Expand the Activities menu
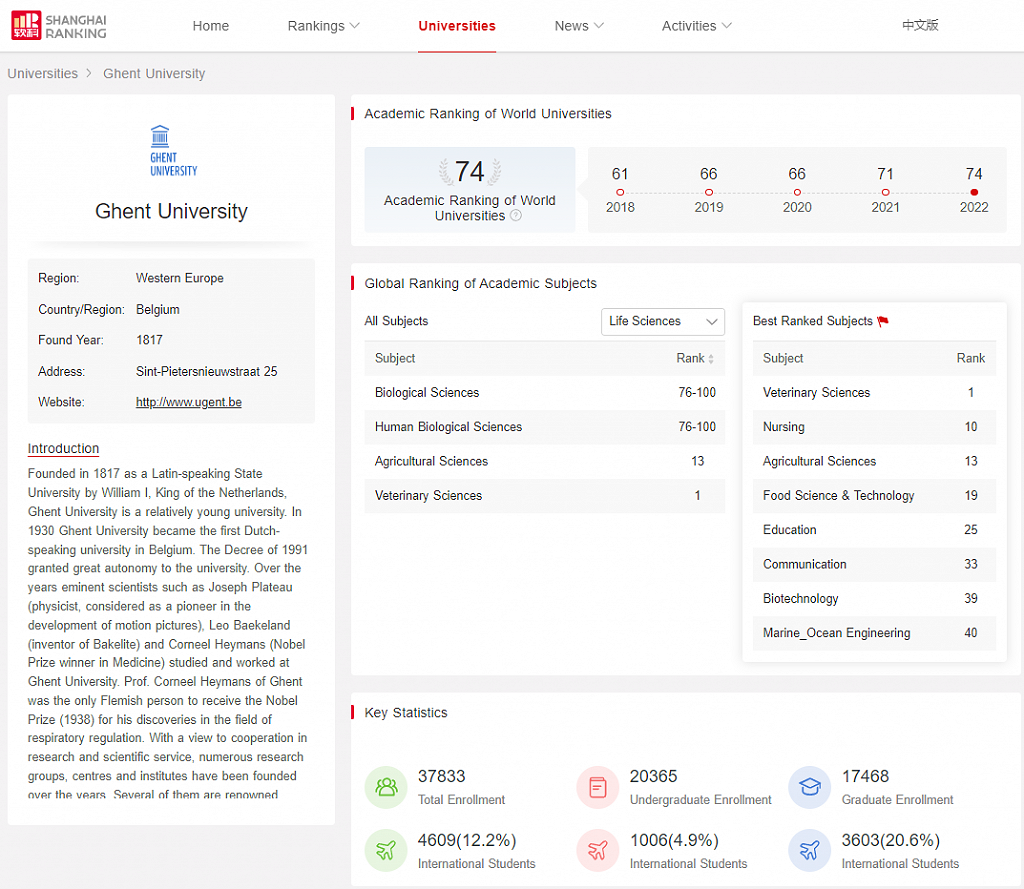 pos(697,25)
